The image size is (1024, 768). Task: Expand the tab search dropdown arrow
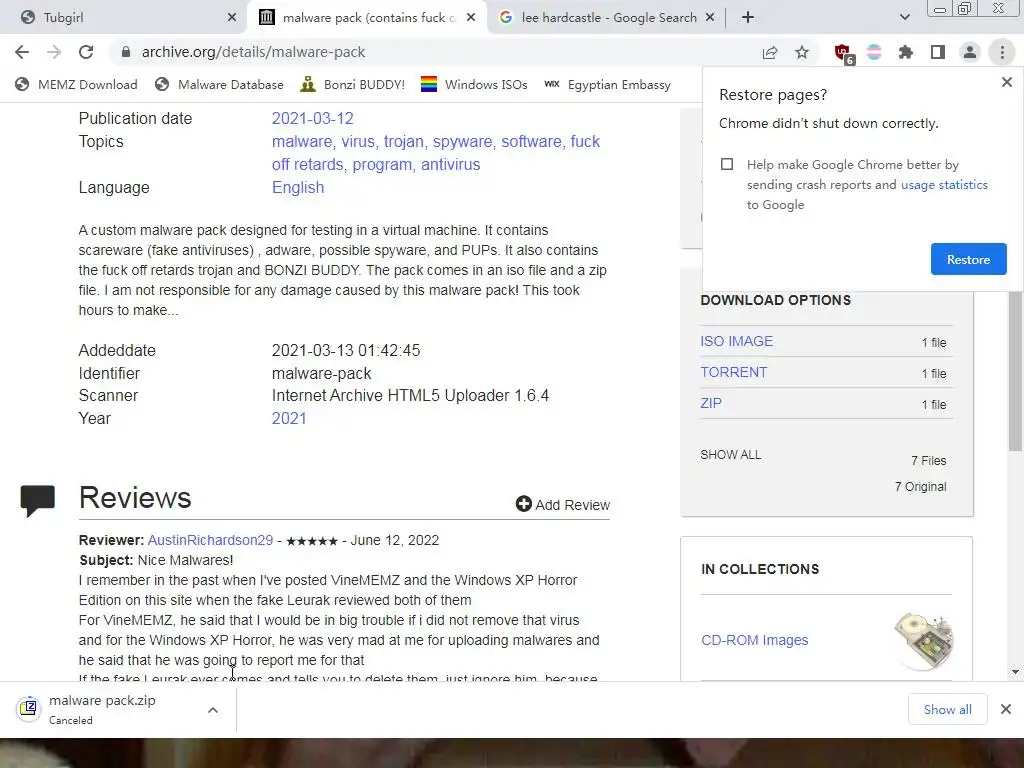click(x=904, y=18)
